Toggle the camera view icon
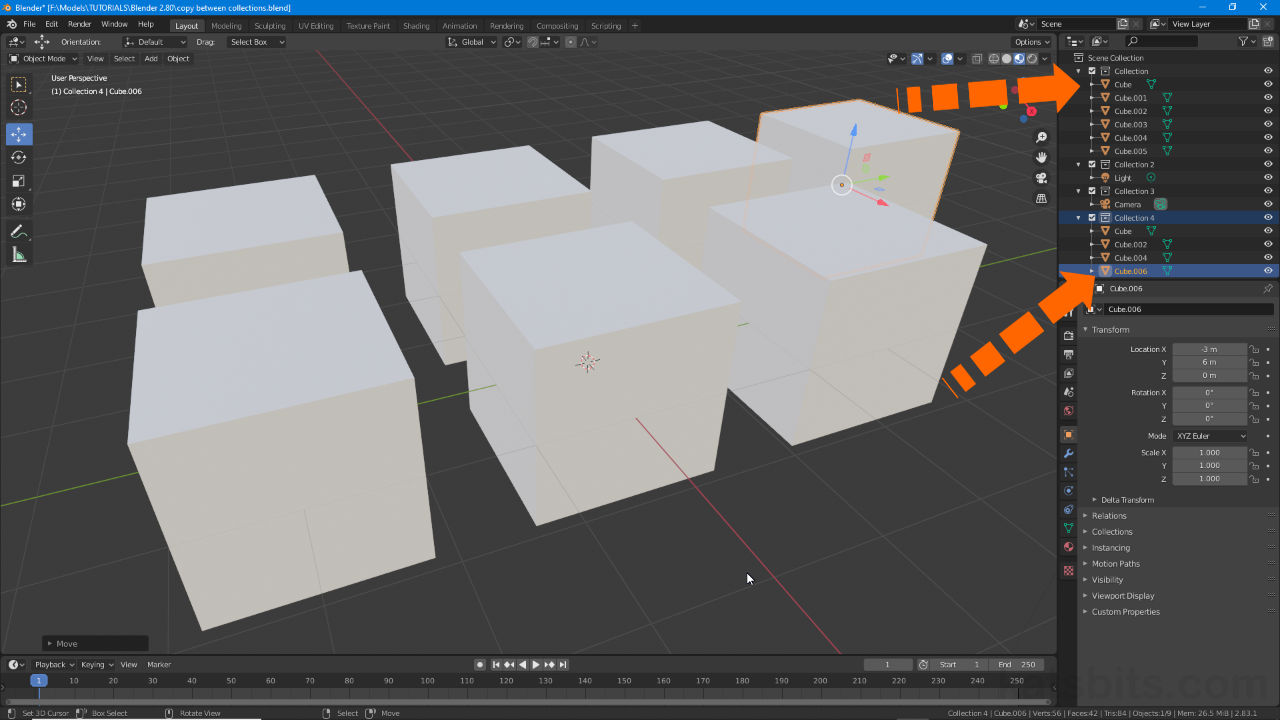Screen dimensions: 1280x720 [1041, 178]
